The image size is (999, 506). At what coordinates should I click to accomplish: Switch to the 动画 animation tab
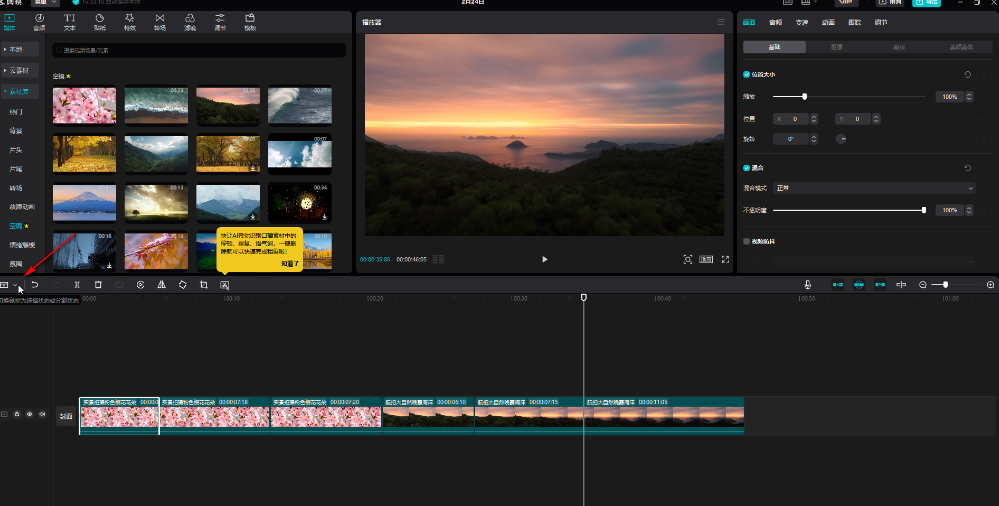[828, 21]
